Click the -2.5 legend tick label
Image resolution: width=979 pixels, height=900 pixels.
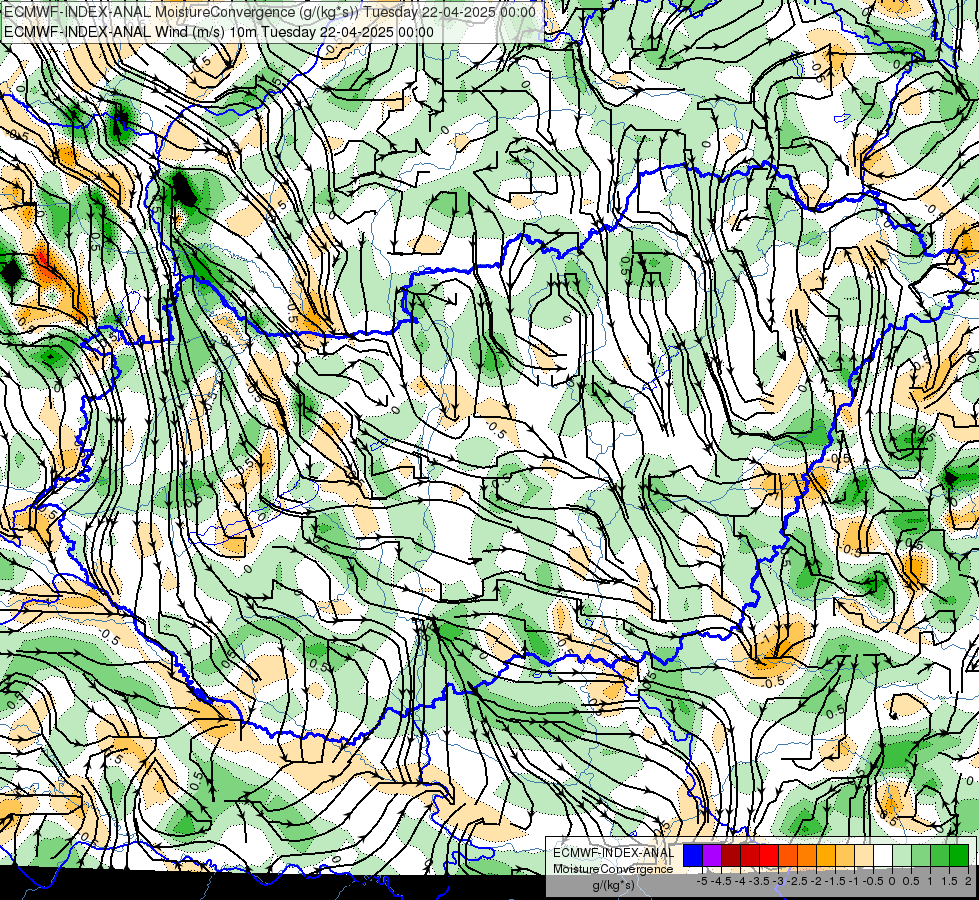point(797,881)
